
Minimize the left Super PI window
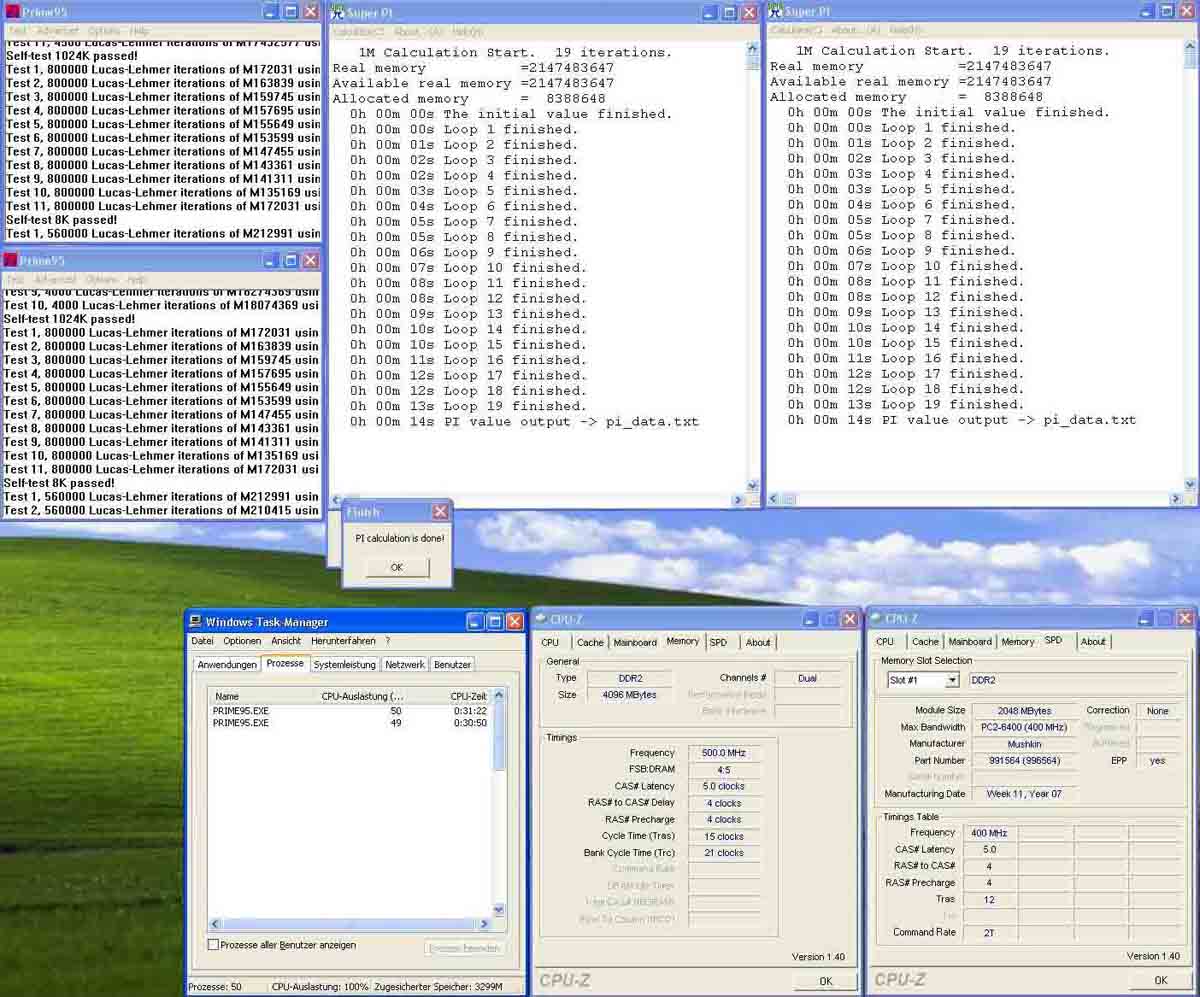tap(709, 12)
